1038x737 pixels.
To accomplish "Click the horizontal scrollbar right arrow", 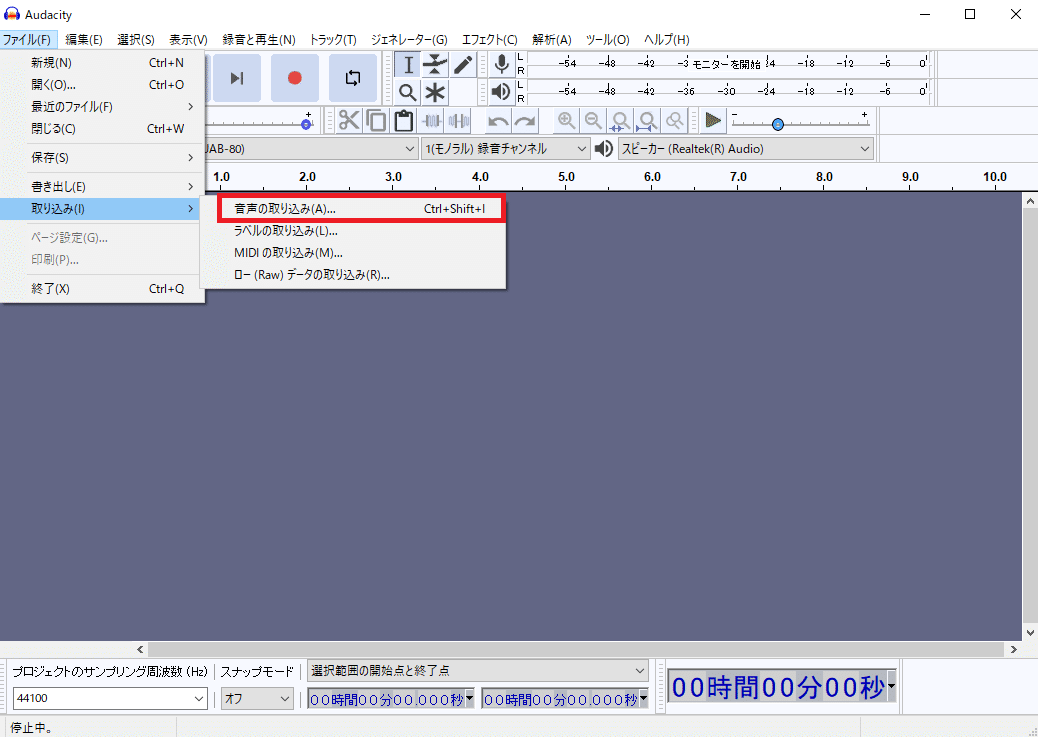I will click(1014, 650).
